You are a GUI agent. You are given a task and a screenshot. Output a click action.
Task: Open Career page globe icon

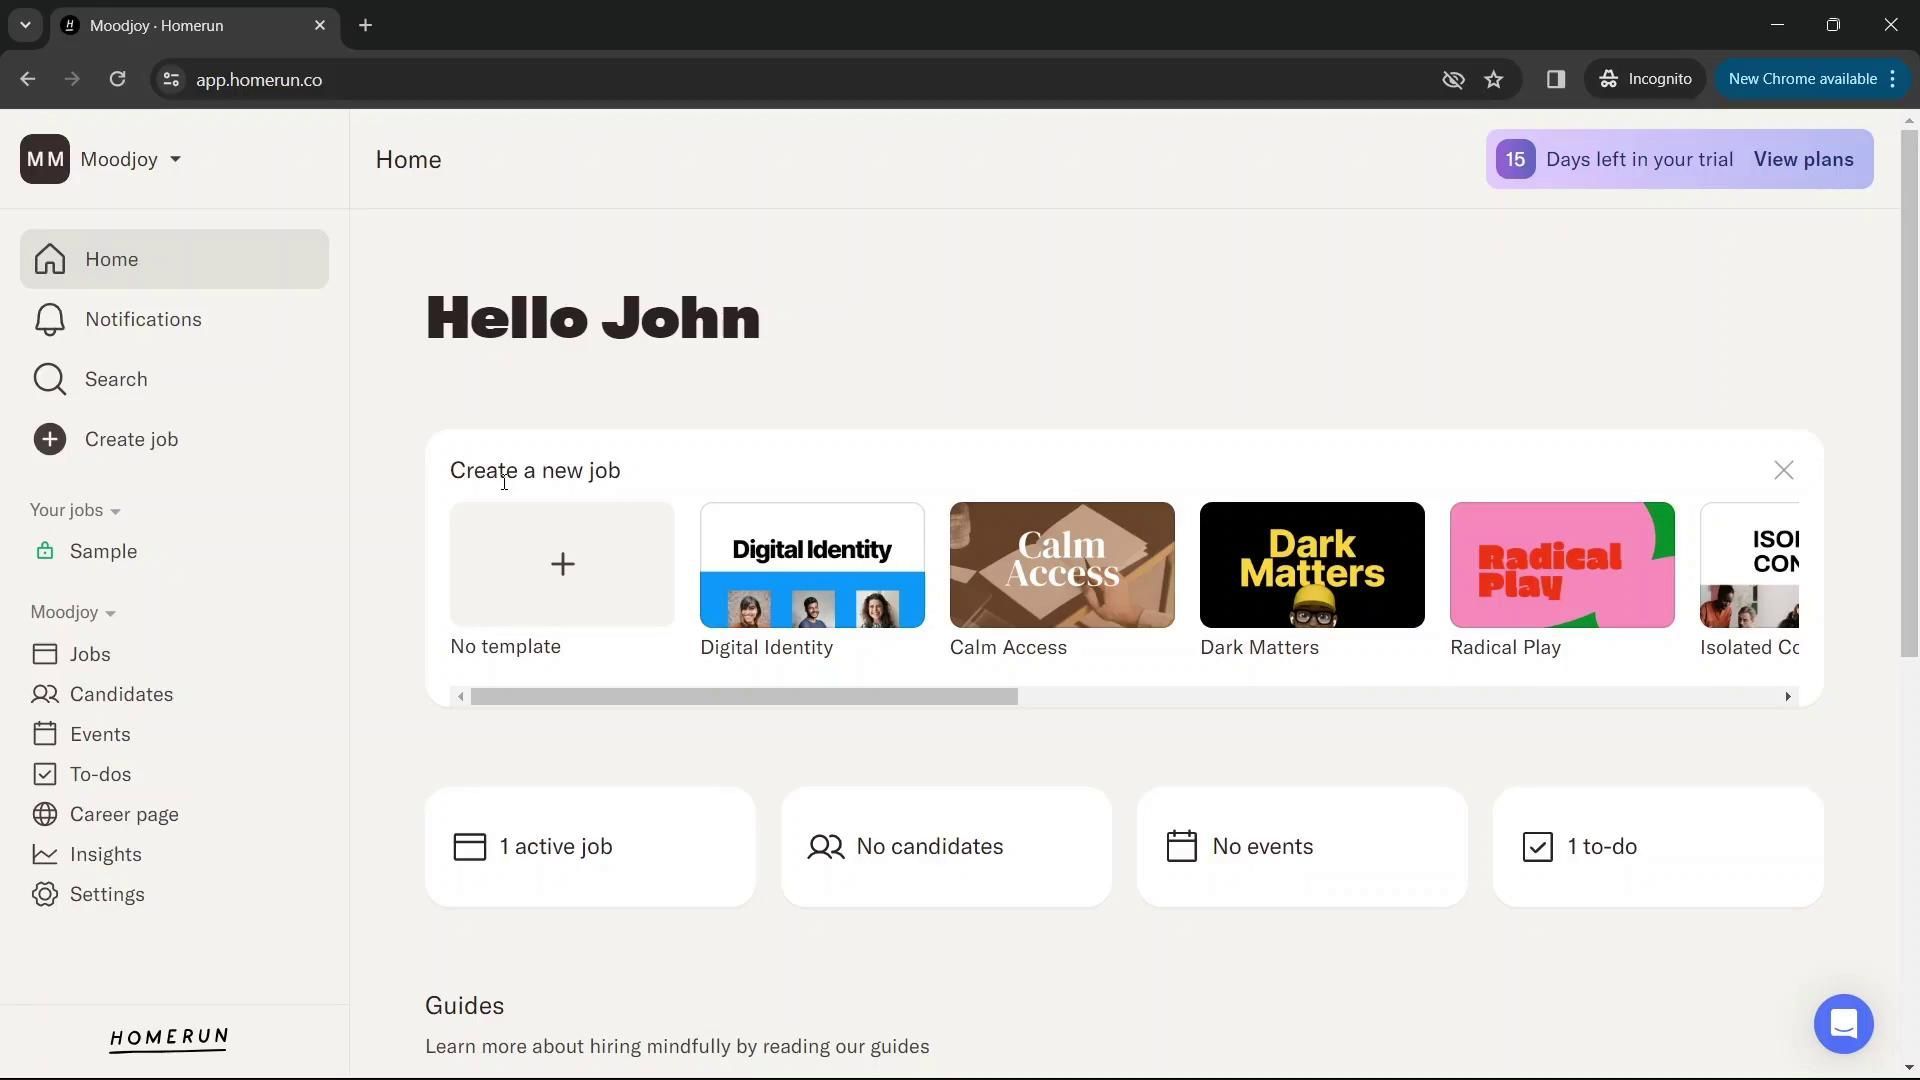45,815
